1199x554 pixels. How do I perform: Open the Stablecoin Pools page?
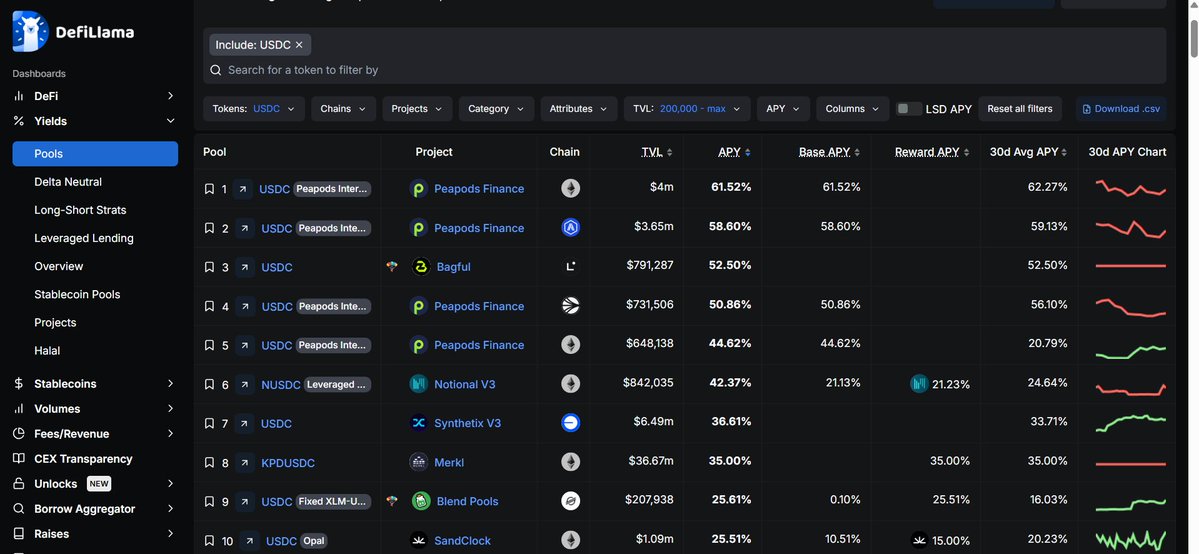click(x=77, y=295)
